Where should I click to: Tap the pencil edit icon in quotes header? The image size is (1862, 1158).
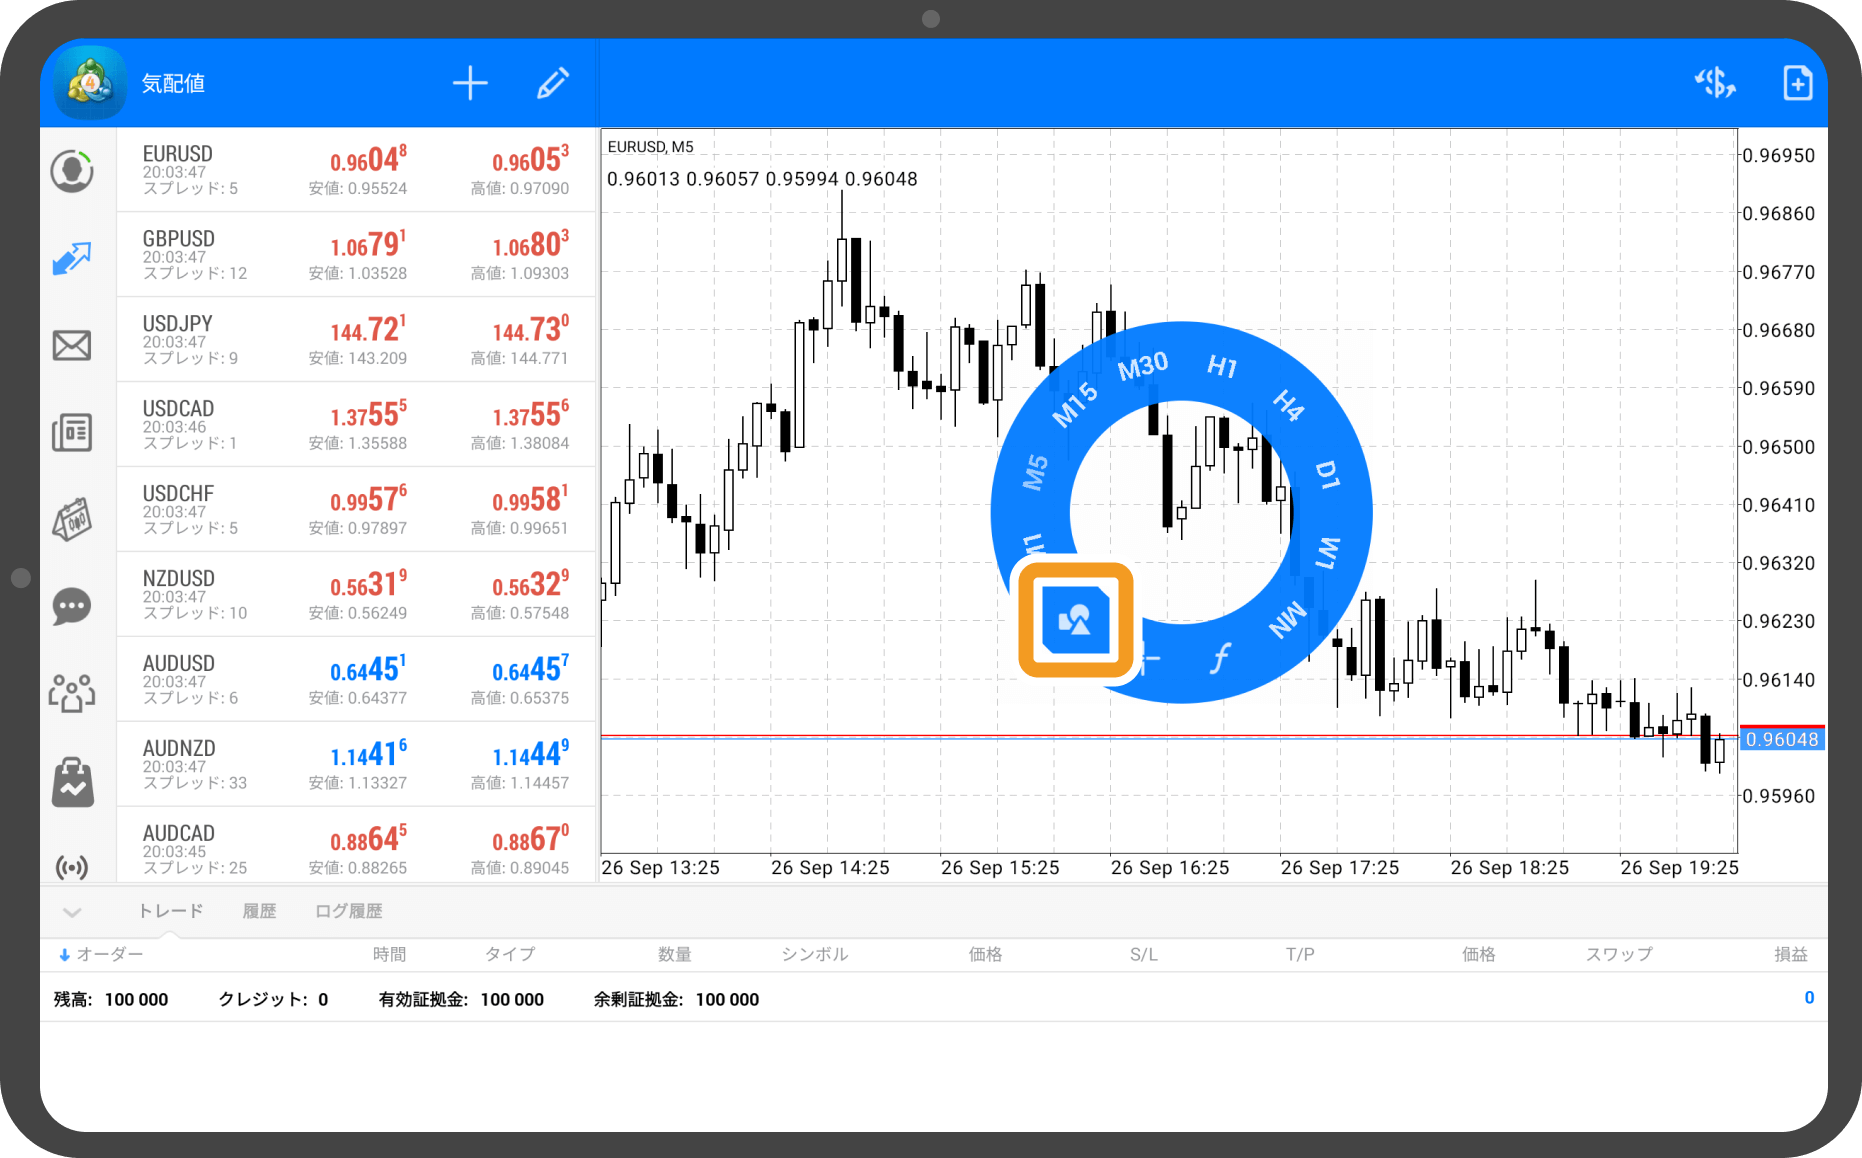552,83
